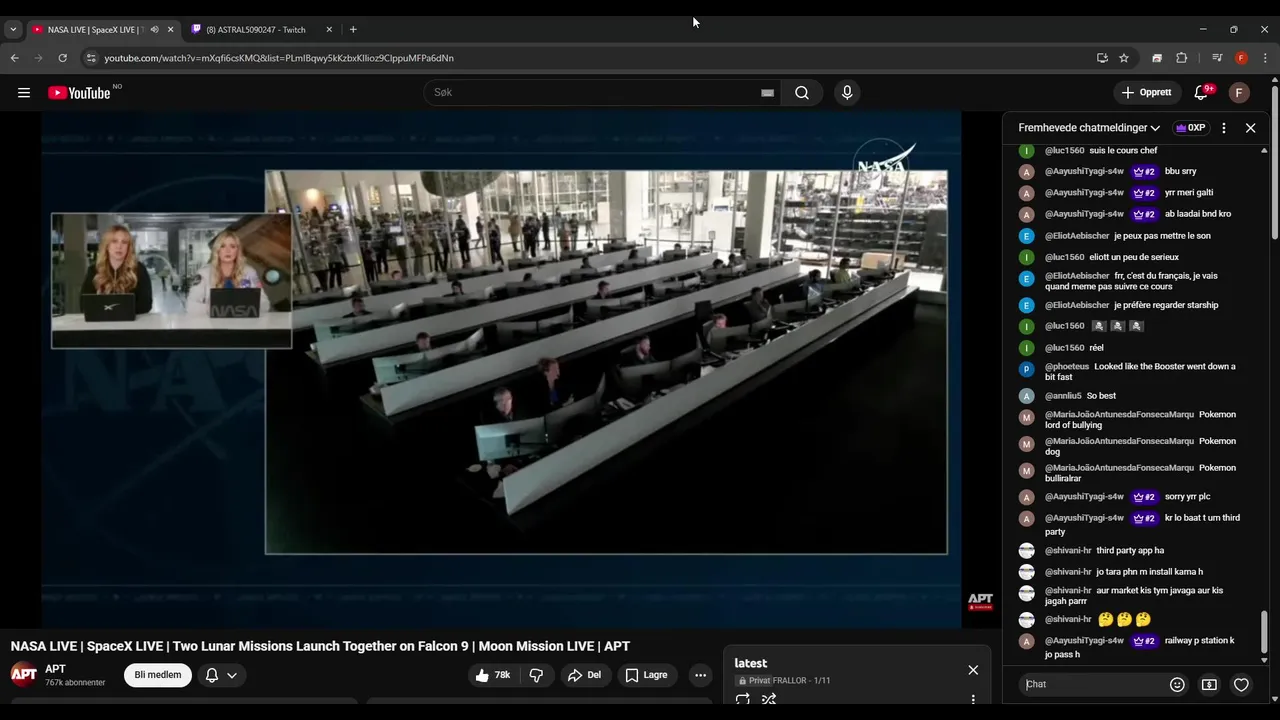Start voice search with the microphone
The image size is (1280, 720).
[x=847, y=93]
